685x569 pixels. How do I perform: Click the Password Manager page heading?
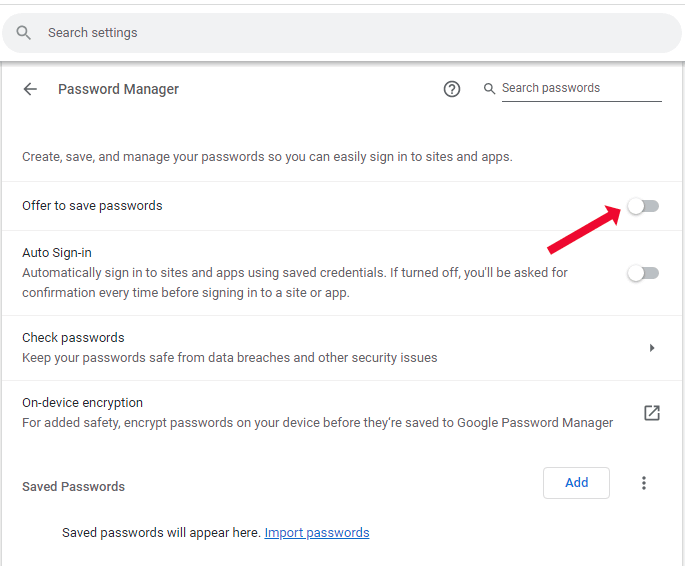click(x=118, y=89)
